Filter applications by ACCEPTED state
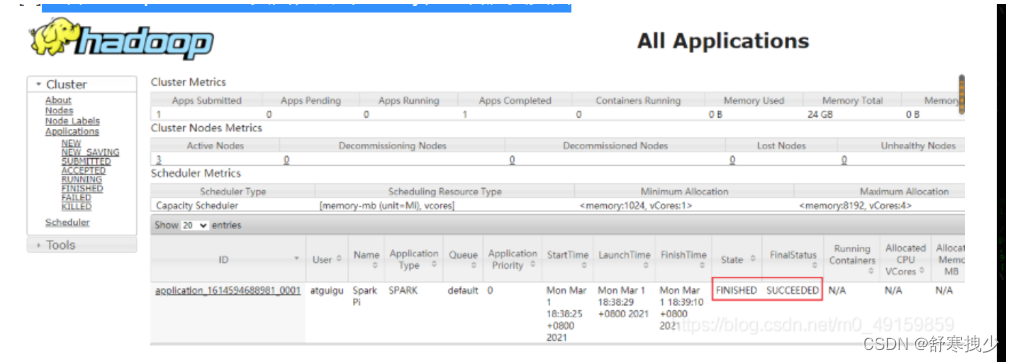The height and width of the screenshot is (362, 1015). (x=84, y=170)
